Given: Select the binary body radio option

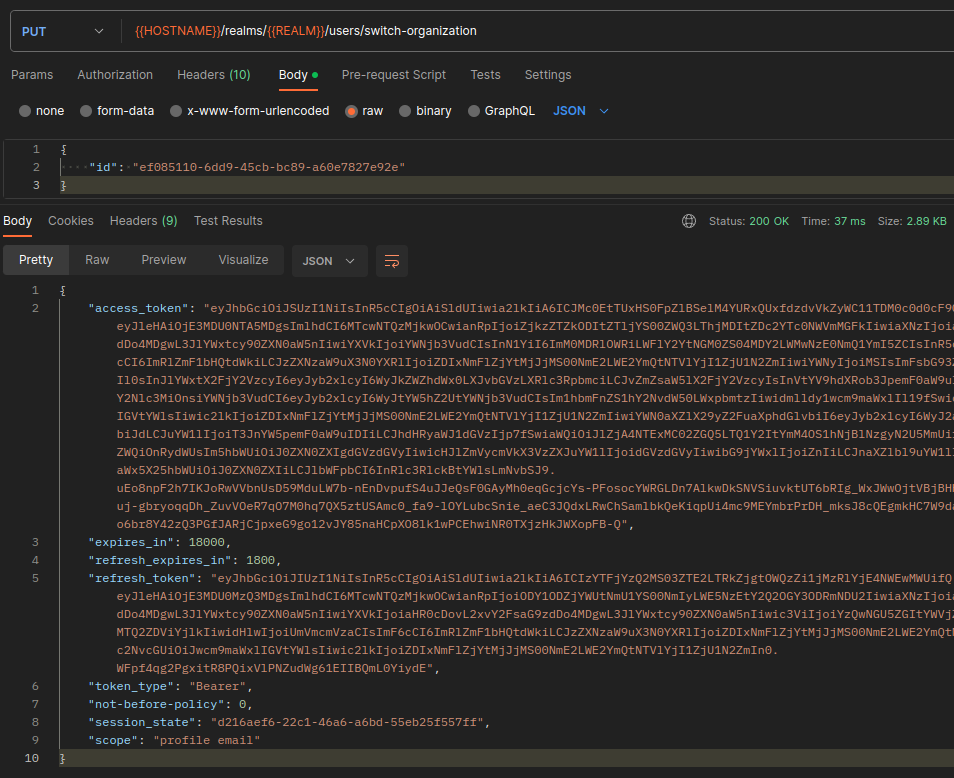Looking at the screenshot, I should (405, 111).
